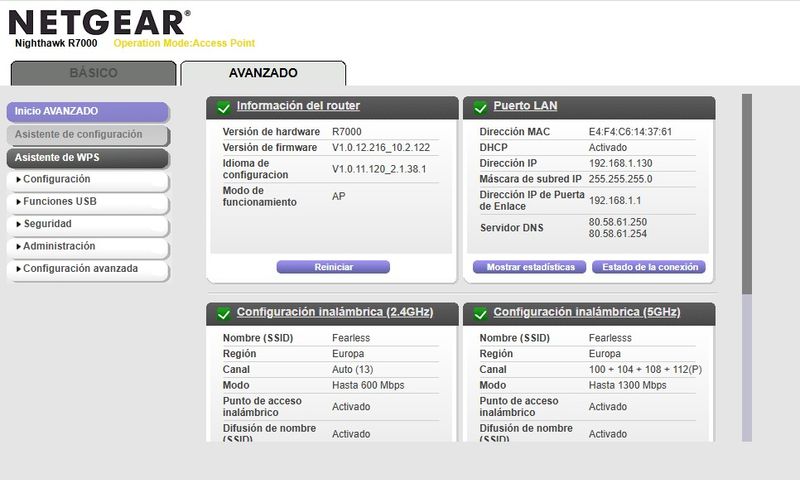This screenshot has height=480, width=800.
Task: Select DNS server 80.58.61.250
Action: [618, 222]
